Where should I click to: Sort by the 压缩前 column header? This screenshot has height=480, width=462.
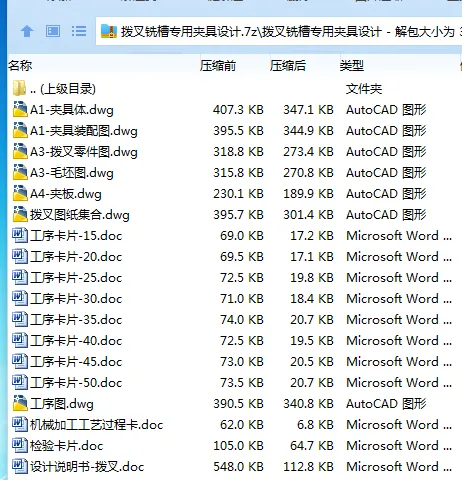(218, 65)
